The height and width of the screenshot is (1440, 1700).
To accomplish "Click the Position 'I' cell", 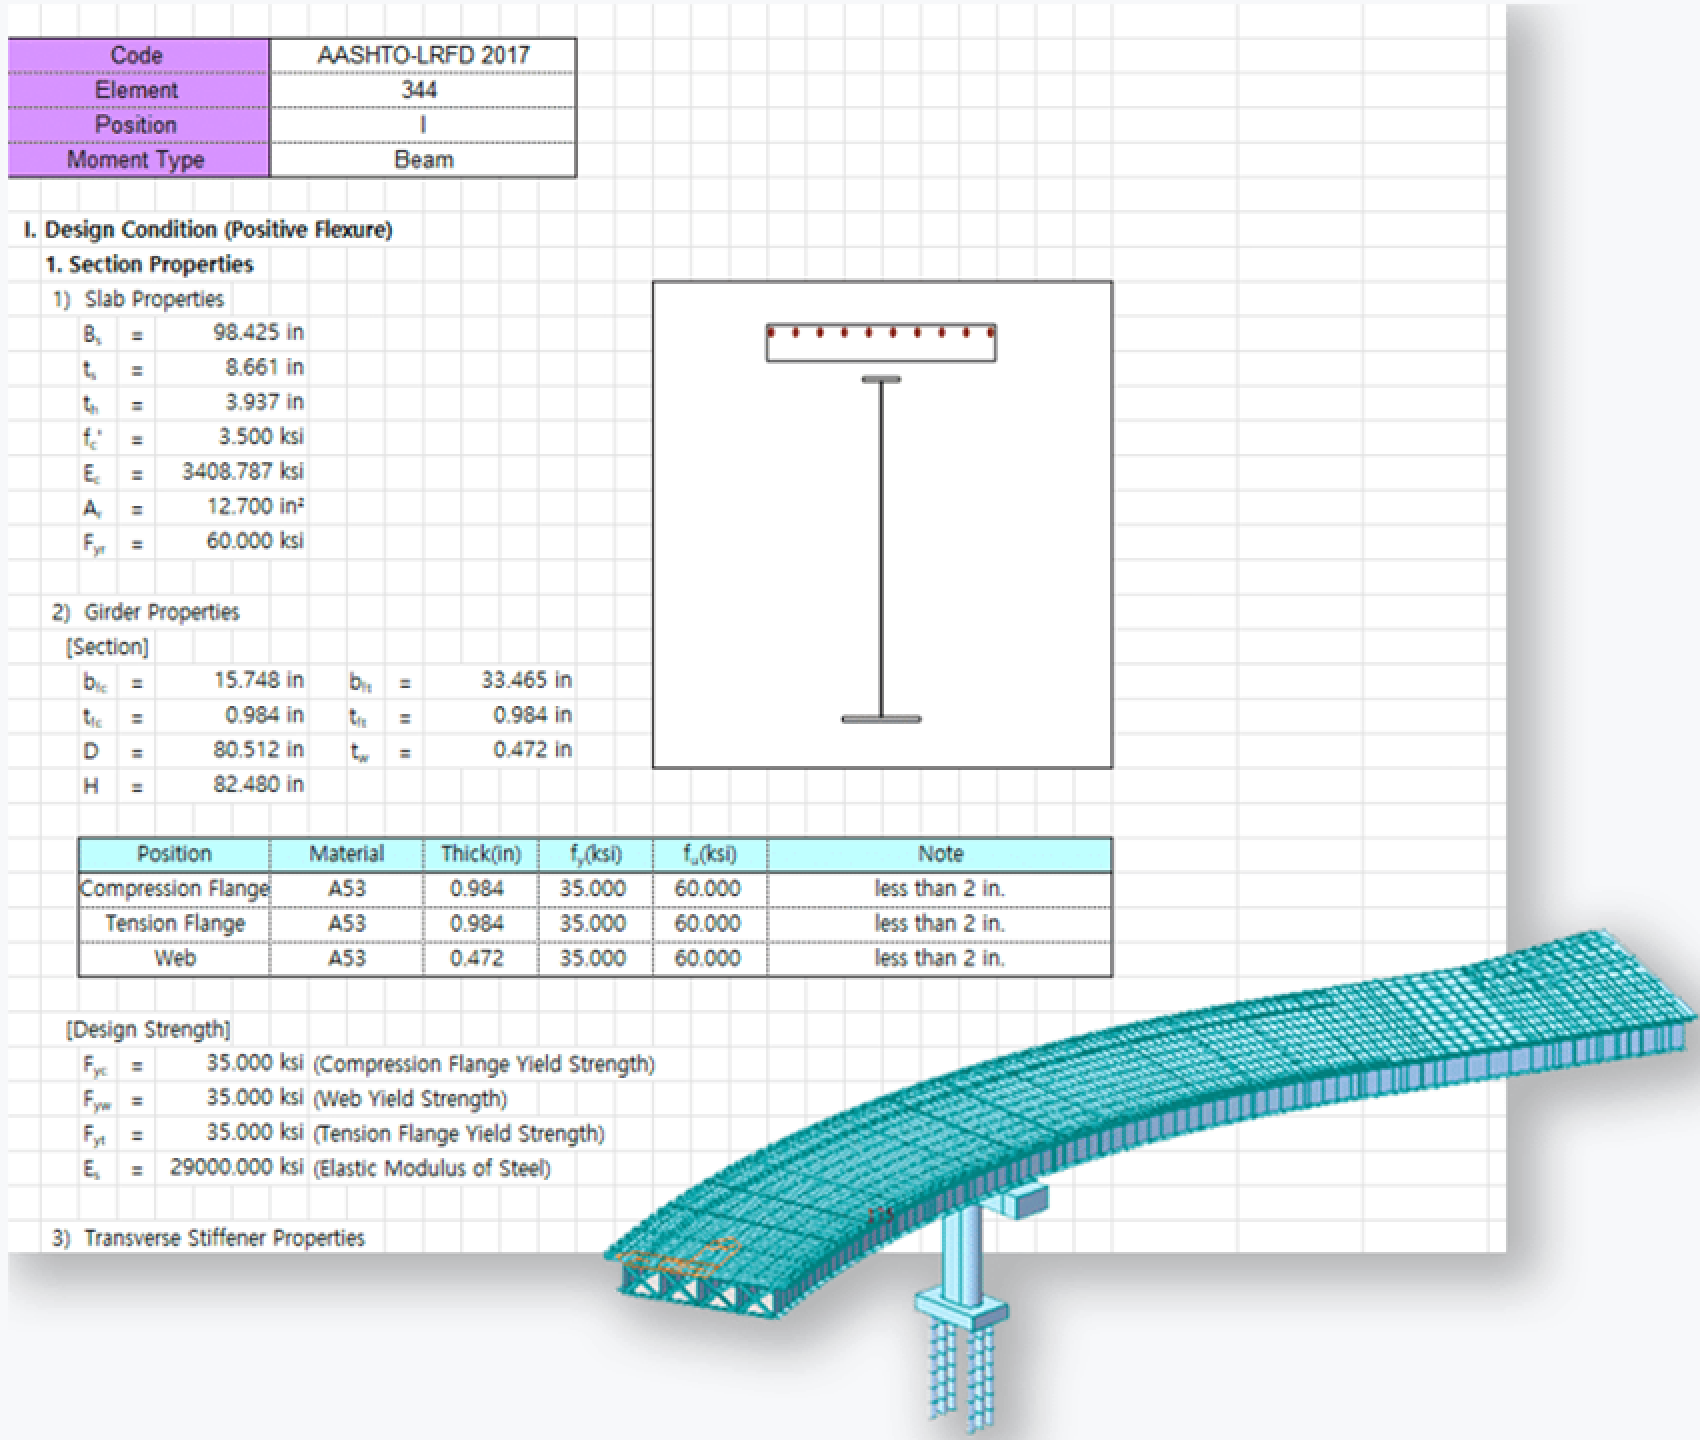I will pyautogui.click(x=424, y=124).
